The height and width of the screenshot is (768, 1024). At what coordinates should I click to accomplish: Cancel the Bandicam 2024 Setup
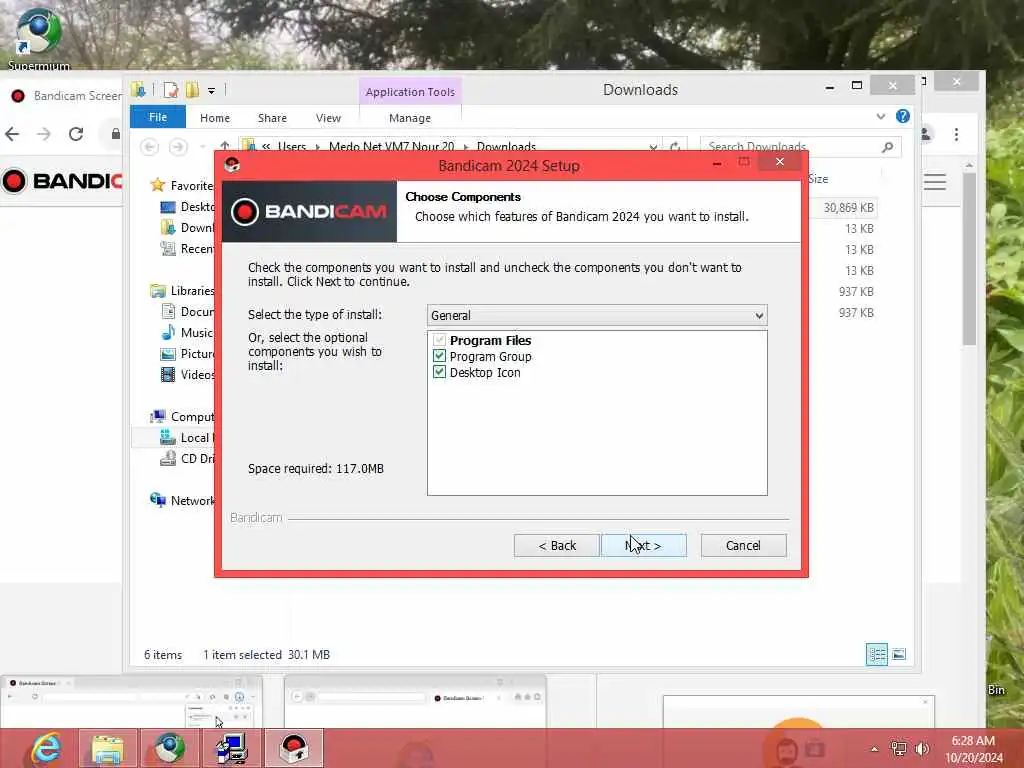pyautogui.click(x=743, y=545)
